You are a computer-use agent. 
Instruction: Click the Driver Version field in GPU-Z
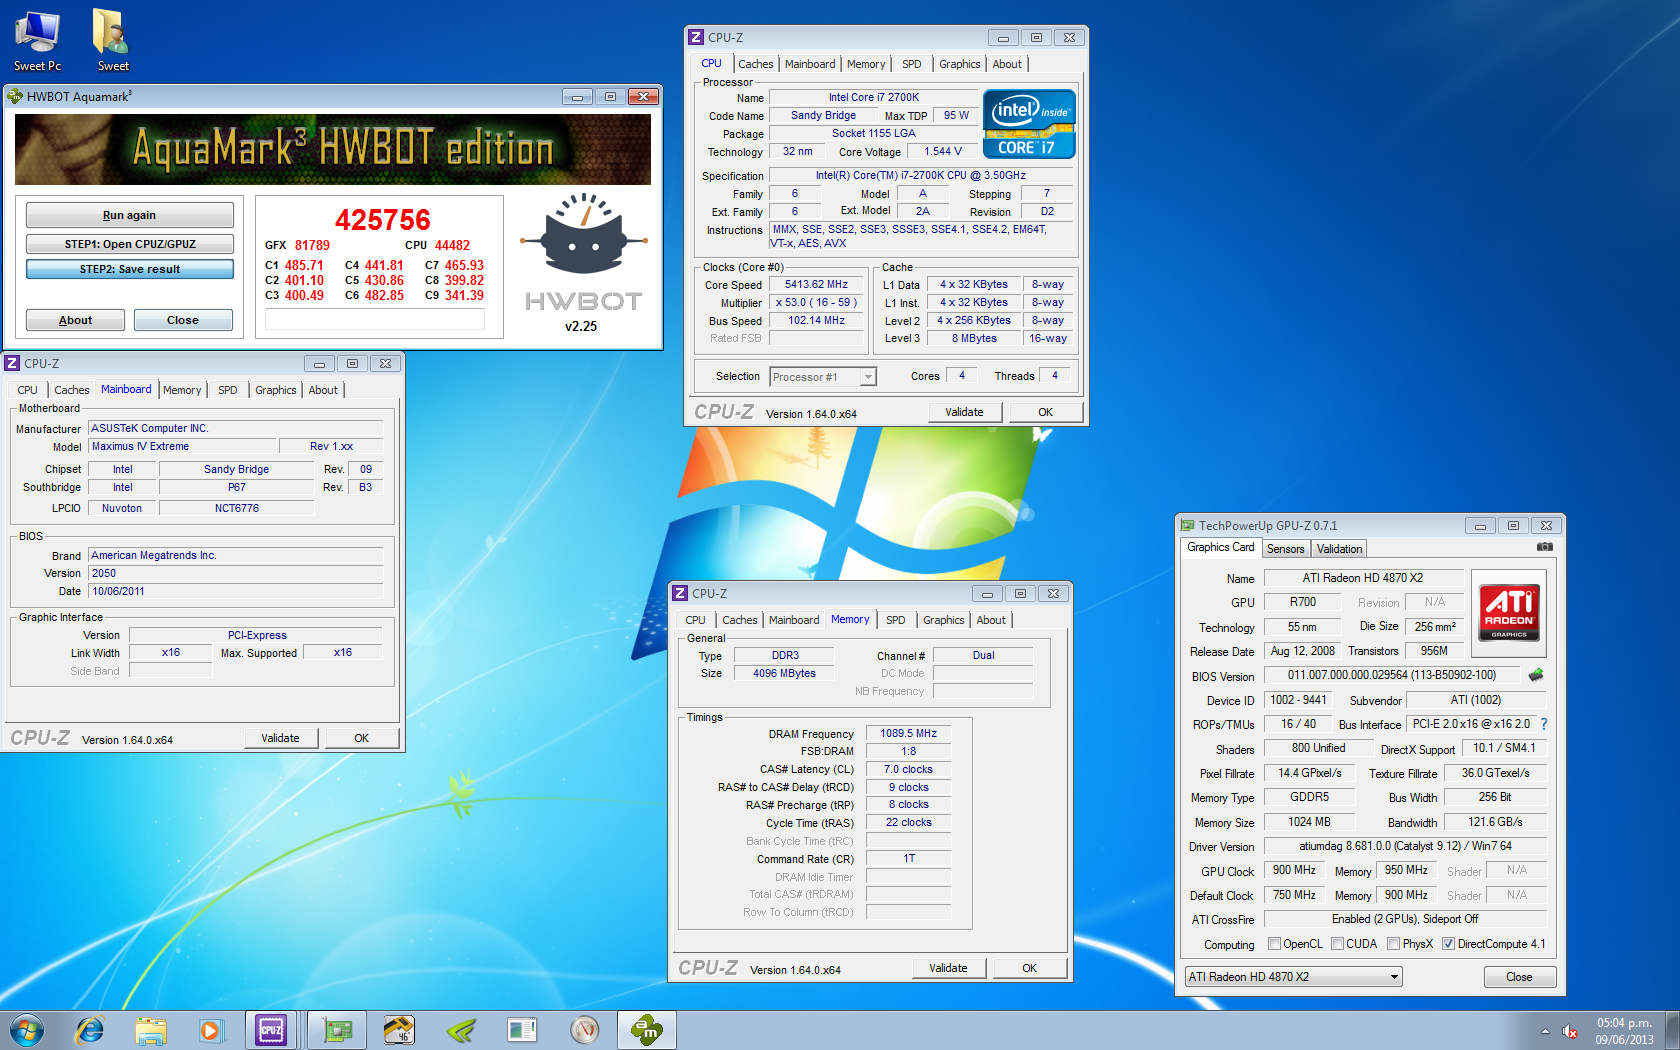(1404, 846)
